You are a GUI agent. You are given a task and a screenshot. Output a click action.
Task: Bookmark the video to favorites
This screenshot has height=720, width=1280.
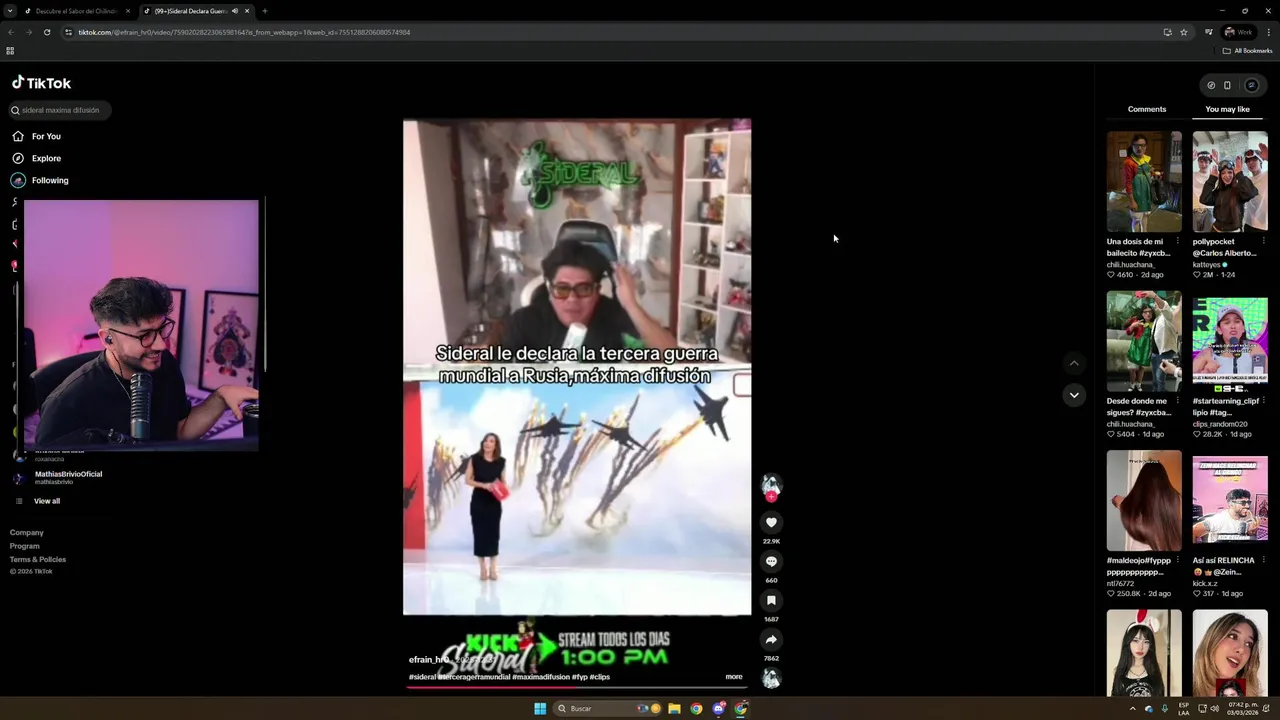coord(771,600)
